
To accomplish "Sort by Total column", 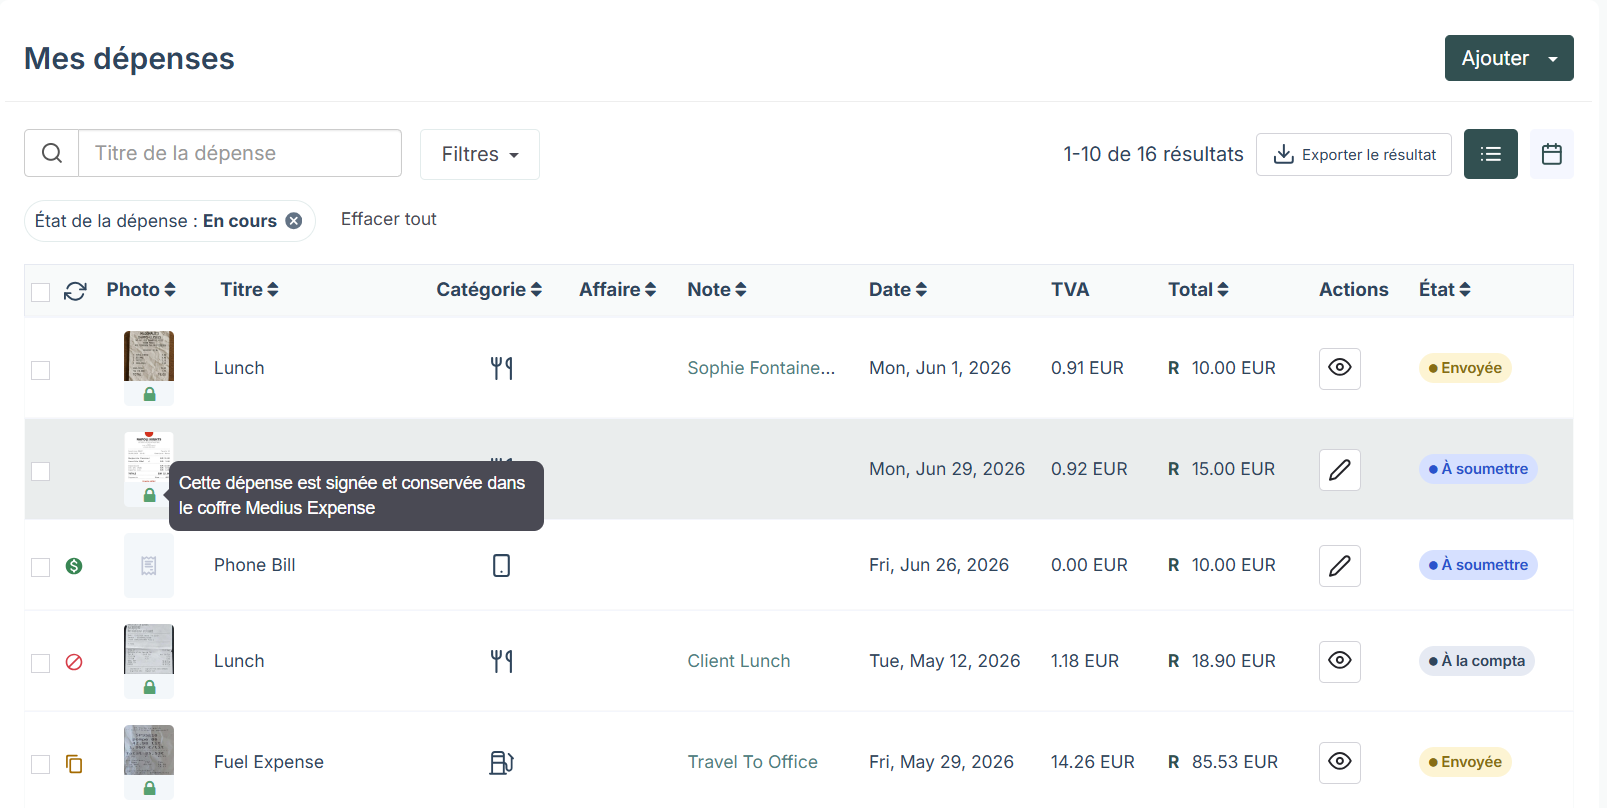I will (x=1198, y=289).
